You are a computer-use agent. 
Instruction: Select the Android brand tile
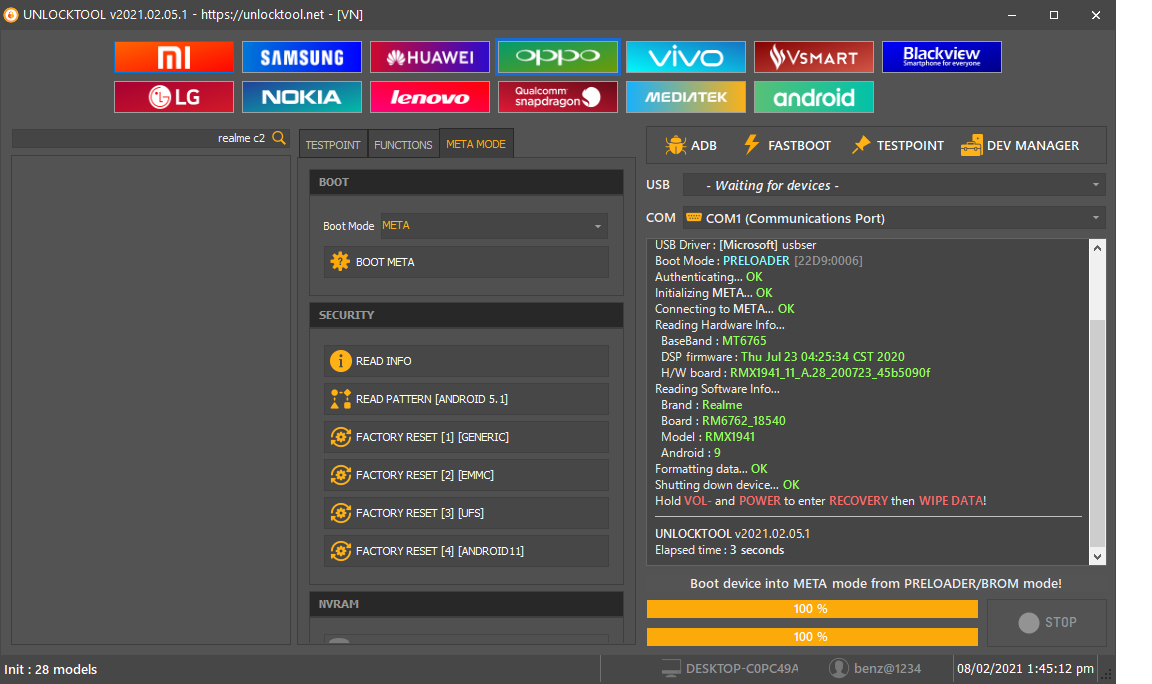pyautogui.click(x=813, y=97)
